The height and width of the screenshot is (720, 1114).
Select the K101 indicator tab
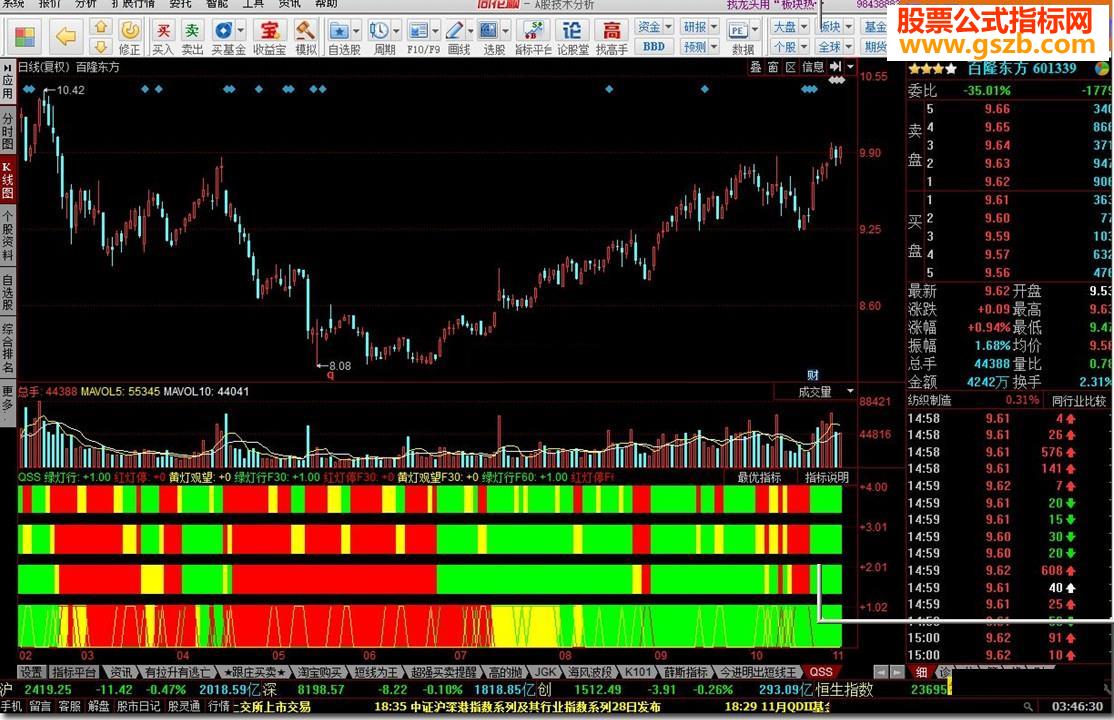click(638, 672)
